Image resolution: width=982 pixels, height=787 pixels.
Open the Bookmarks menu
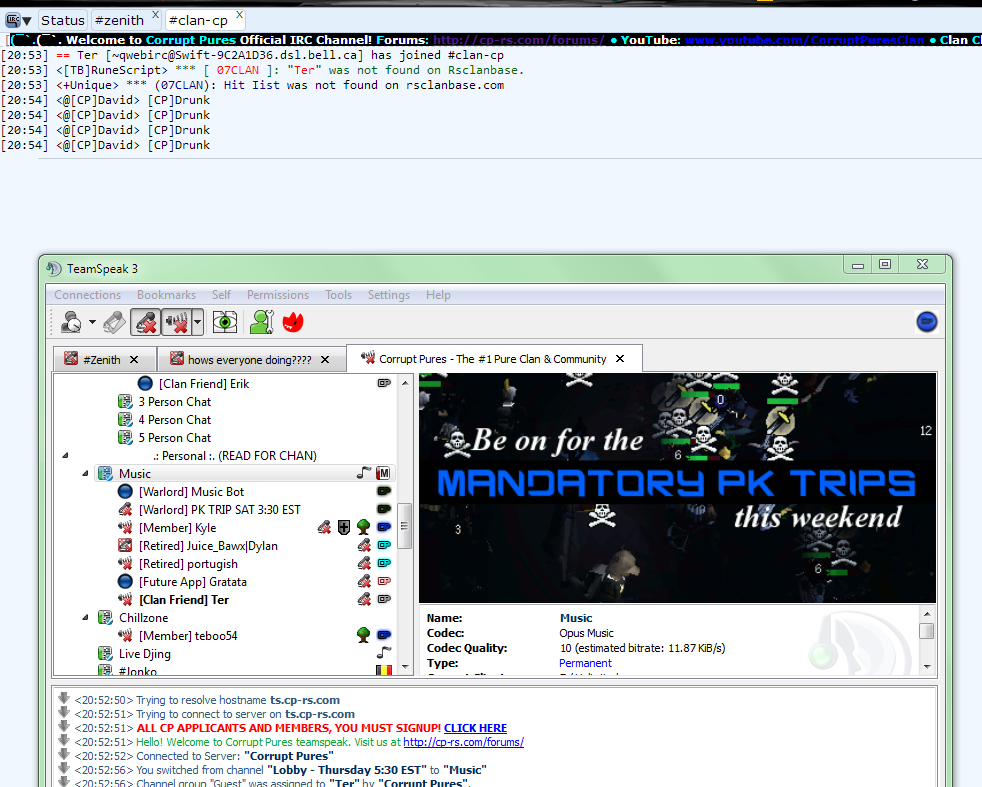point(166,295)
